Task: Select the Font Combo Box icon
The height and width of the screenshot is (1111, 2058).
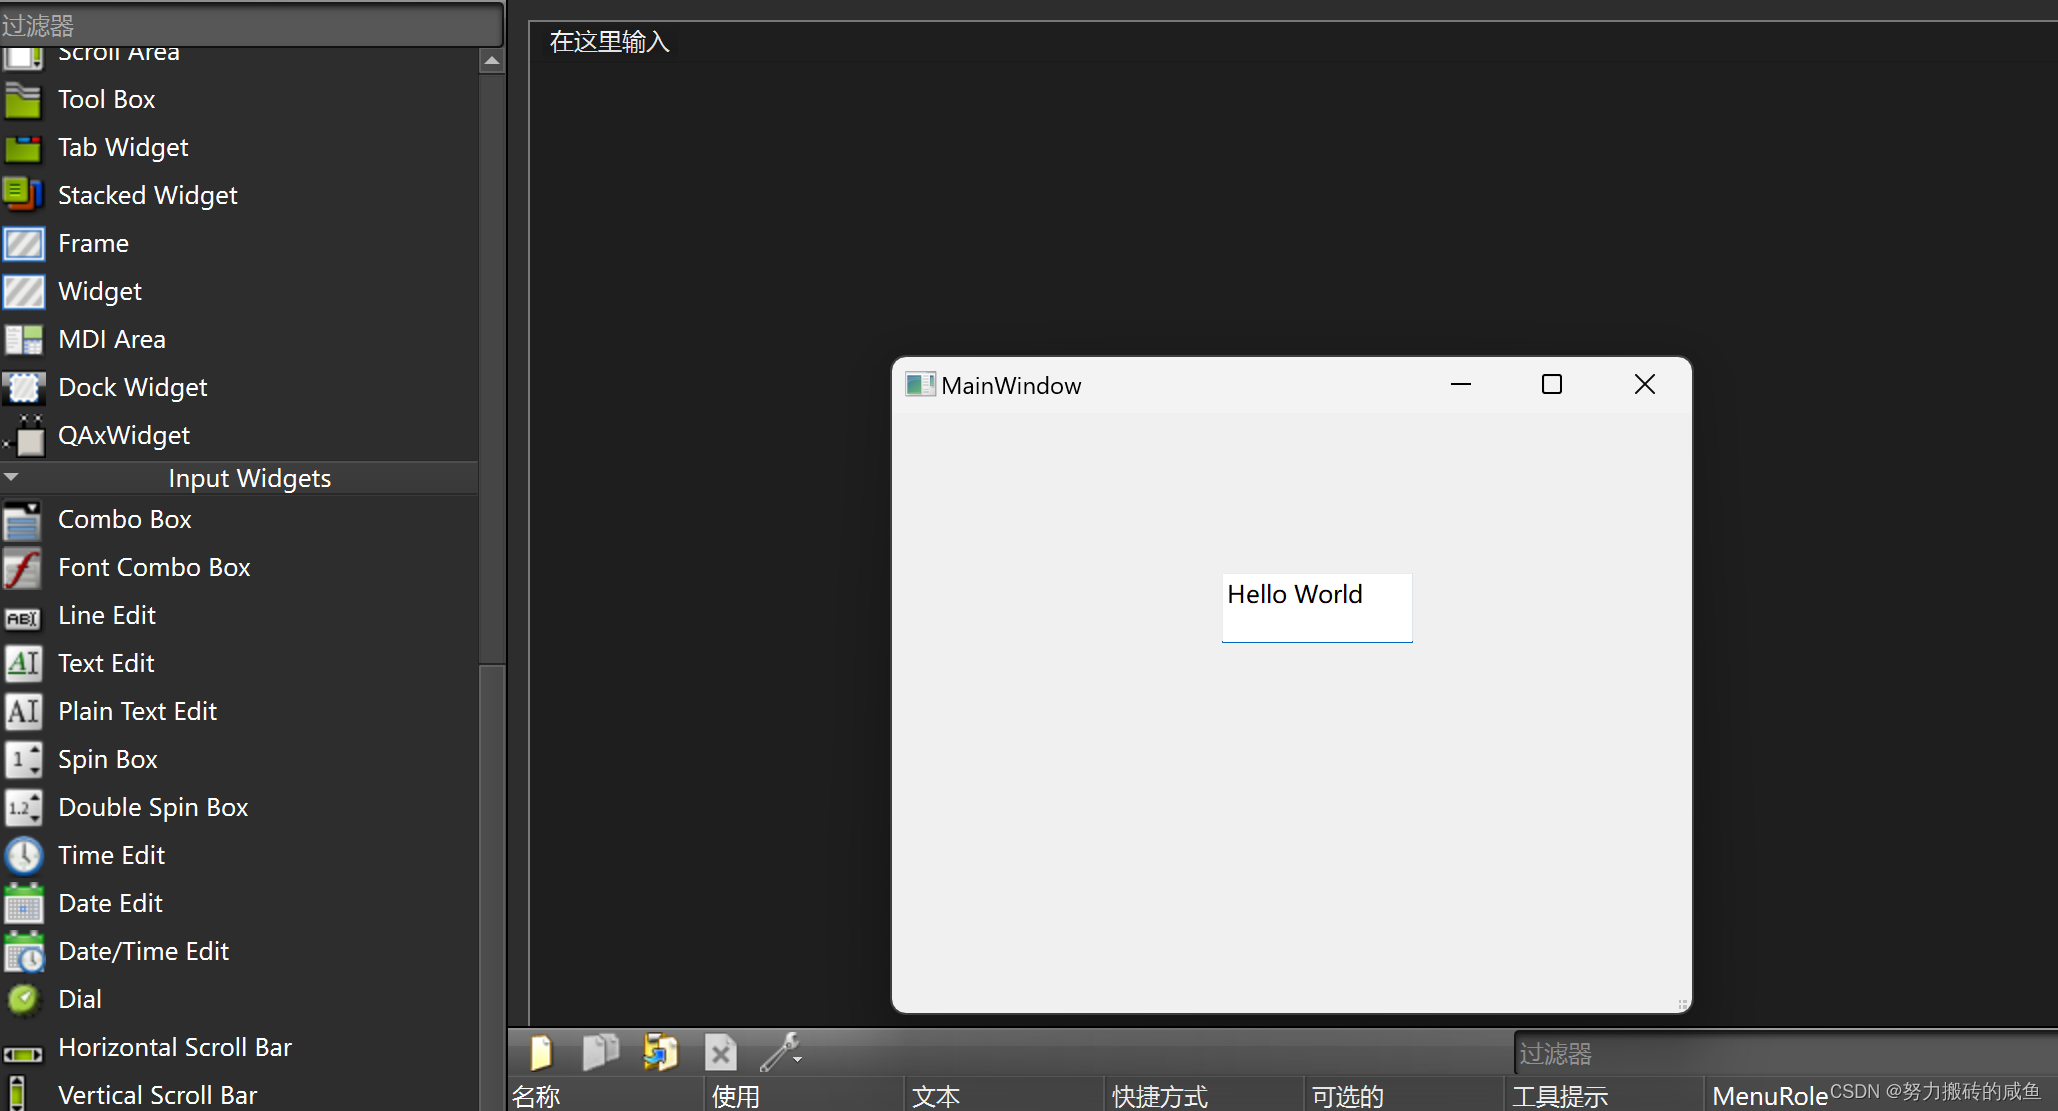Action: [x=23, y=568]
